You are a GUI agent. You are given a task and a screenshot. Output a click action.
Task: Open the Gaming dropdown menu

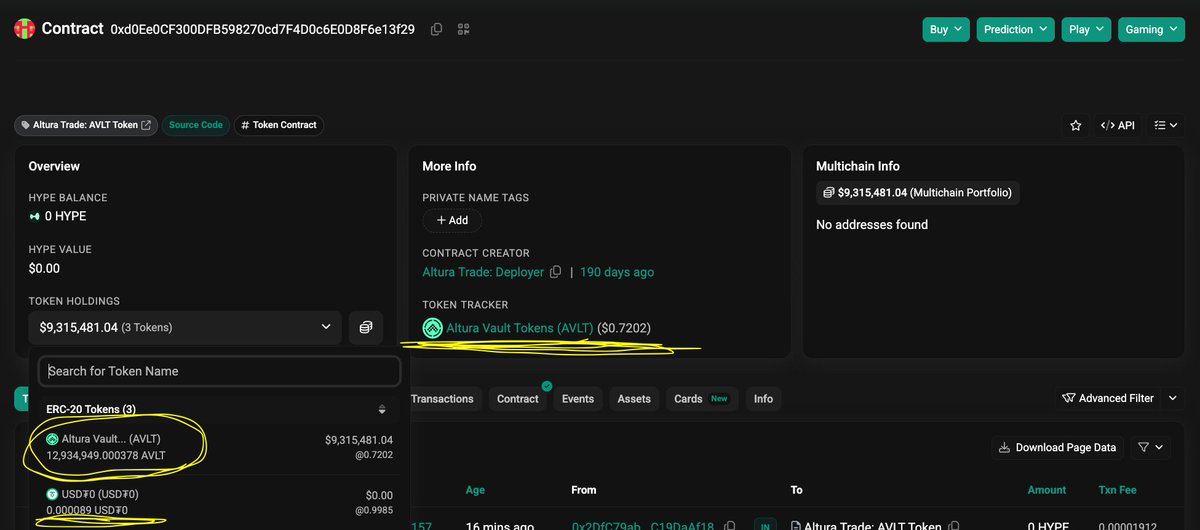(1151, 29)
